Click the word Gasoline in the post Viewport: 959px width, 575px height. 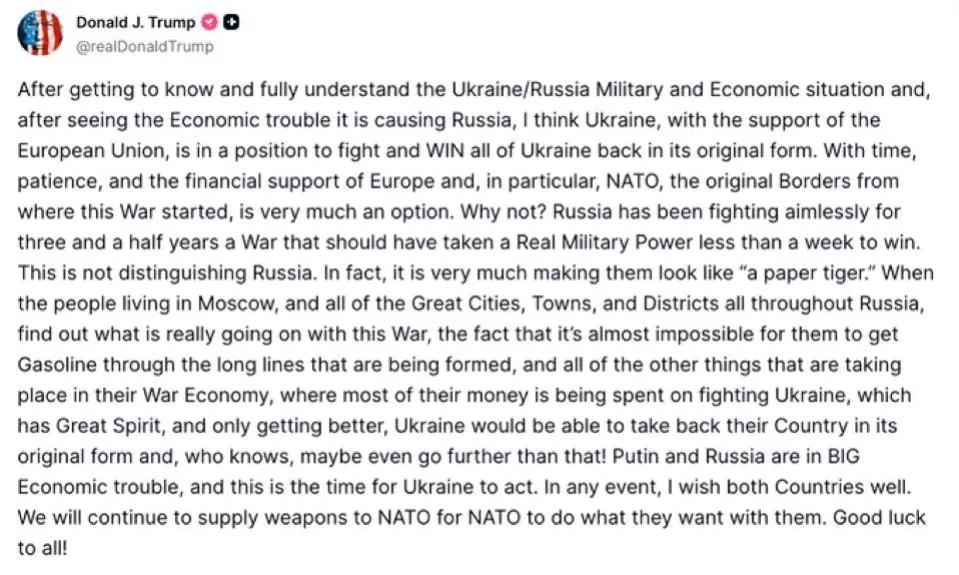pos(57,365)
